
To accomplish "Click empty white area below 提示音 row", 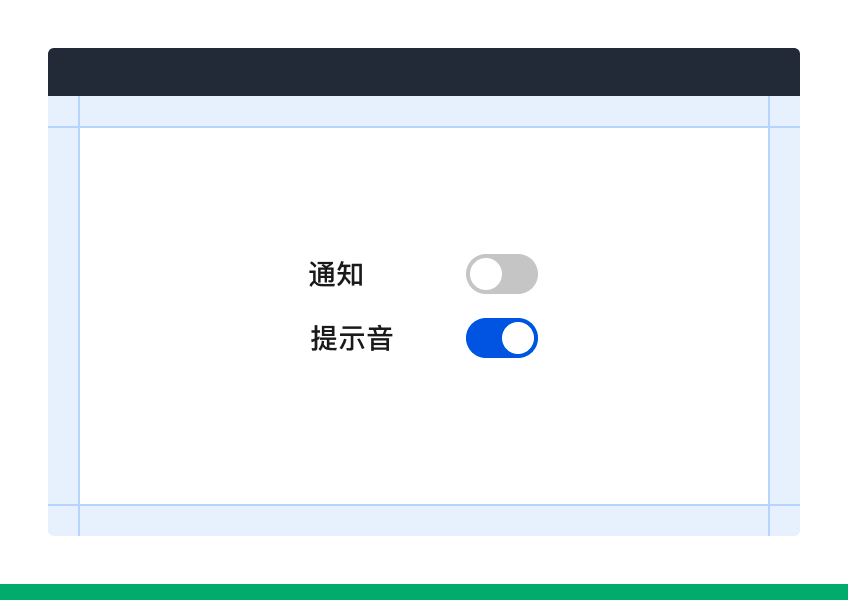I will (x=424, y=433).
